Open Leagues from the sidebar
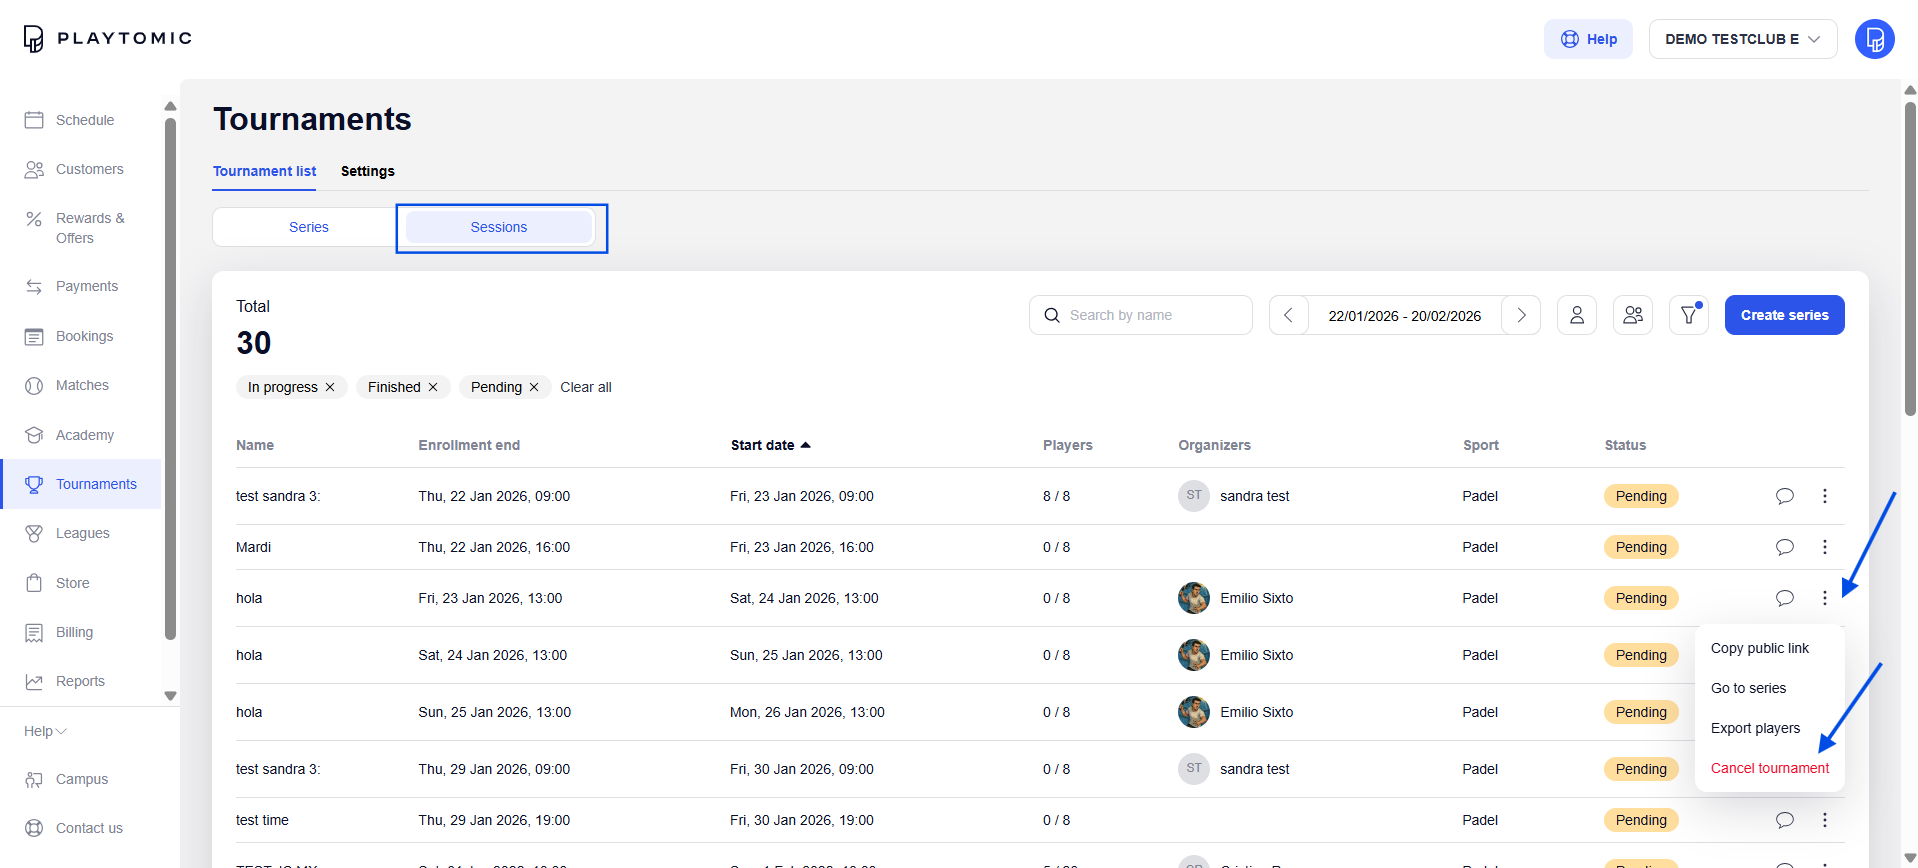The image size is (1918, 868). click(82, 533)
